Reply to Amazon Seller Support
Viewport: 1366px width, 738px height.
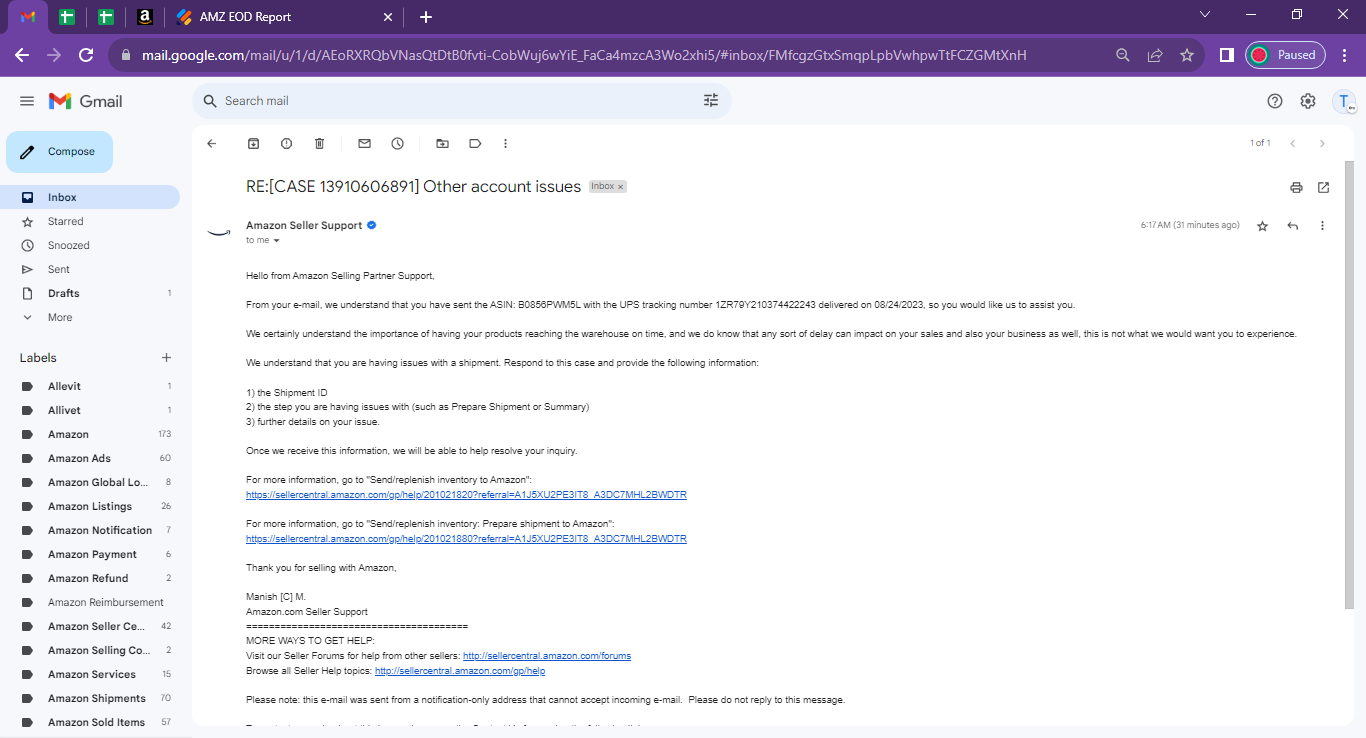click(1293, 226)
